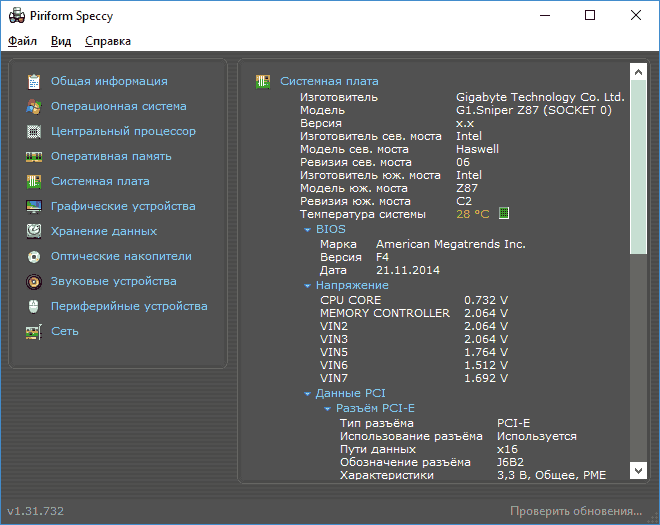Click the Оперативная память RAM icon

coord(34,157)
